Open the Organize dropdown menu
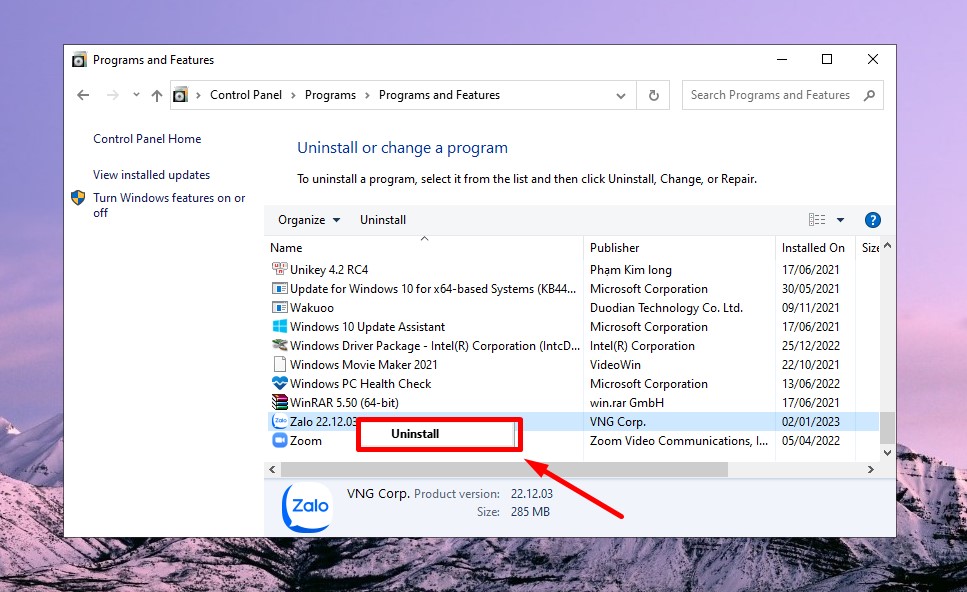This screenshot has width=967, height=592. click(x=308, y=220)
